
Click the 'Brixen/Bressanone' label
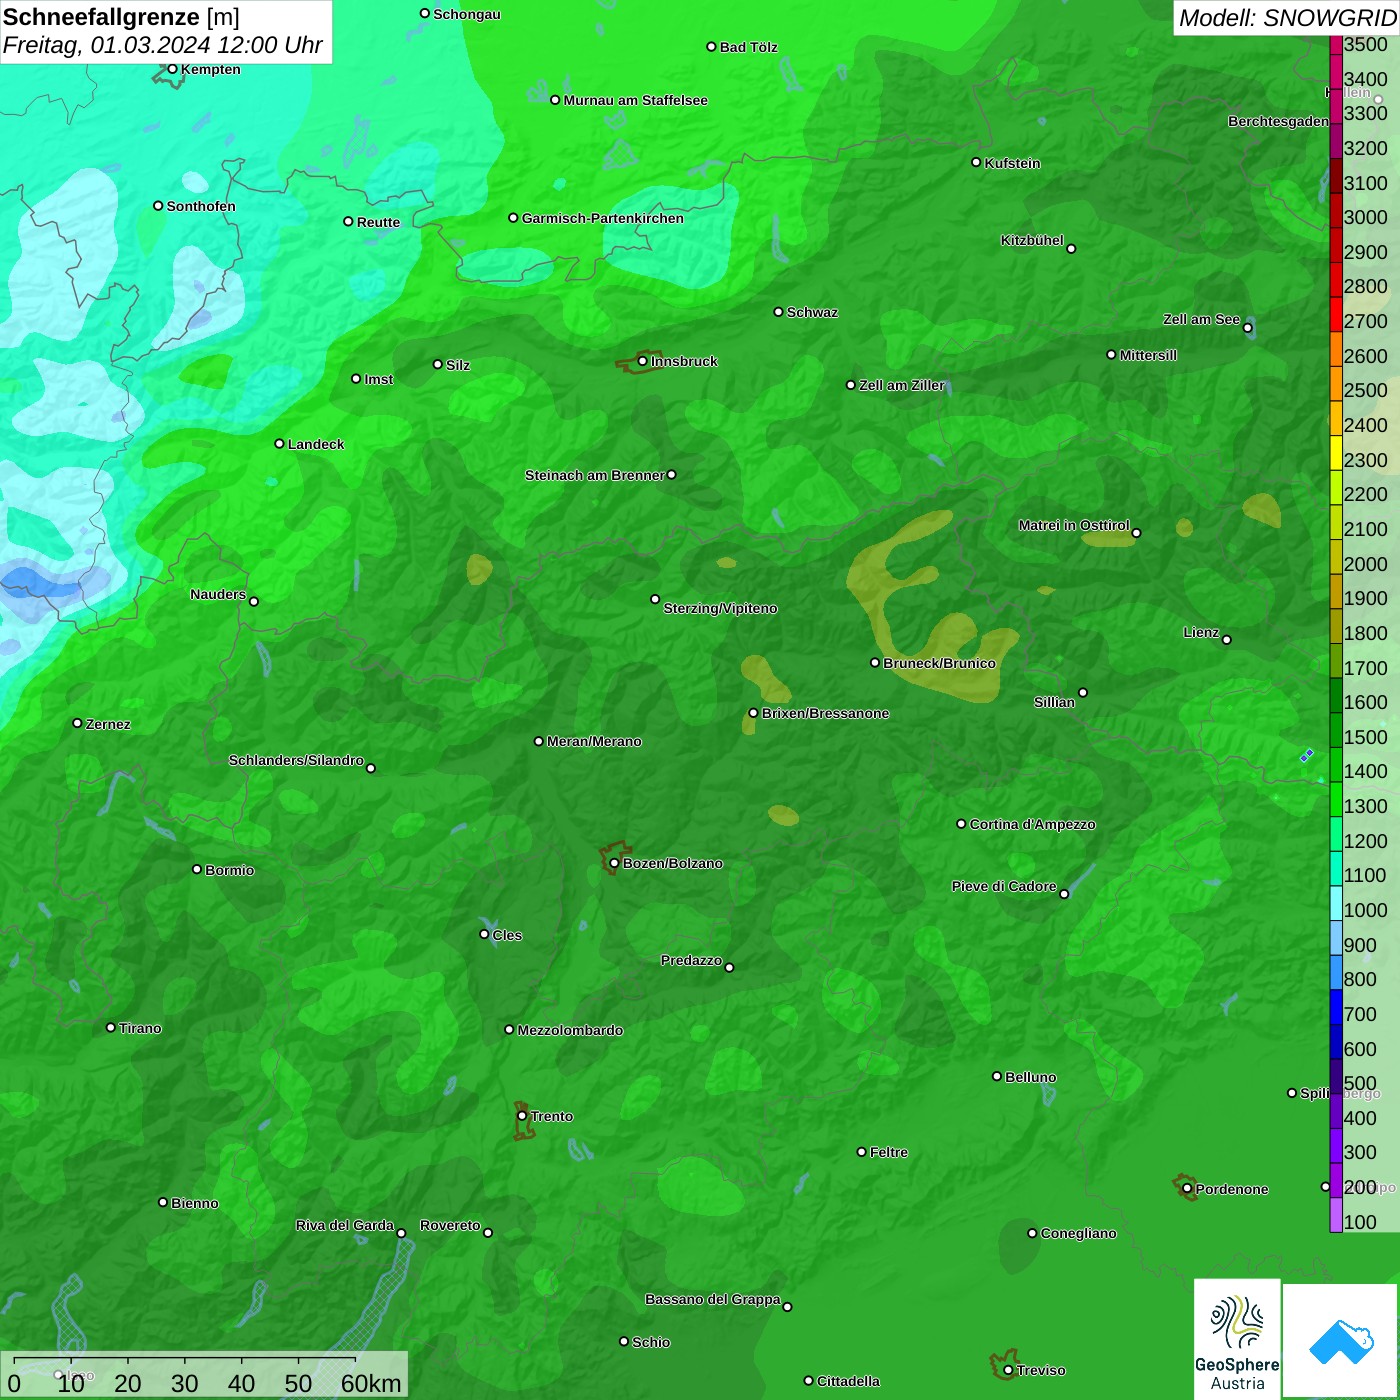tap(825, 713)
